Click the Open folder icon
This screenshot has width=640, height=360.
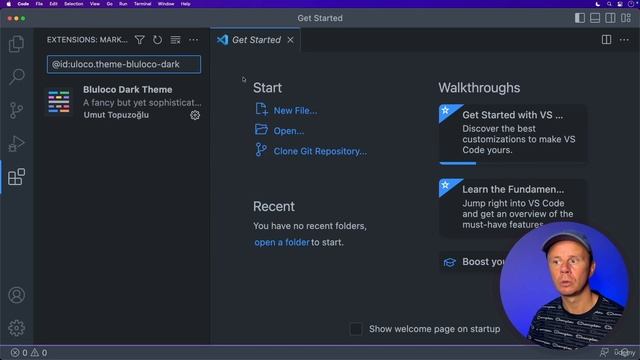(261, 130)
